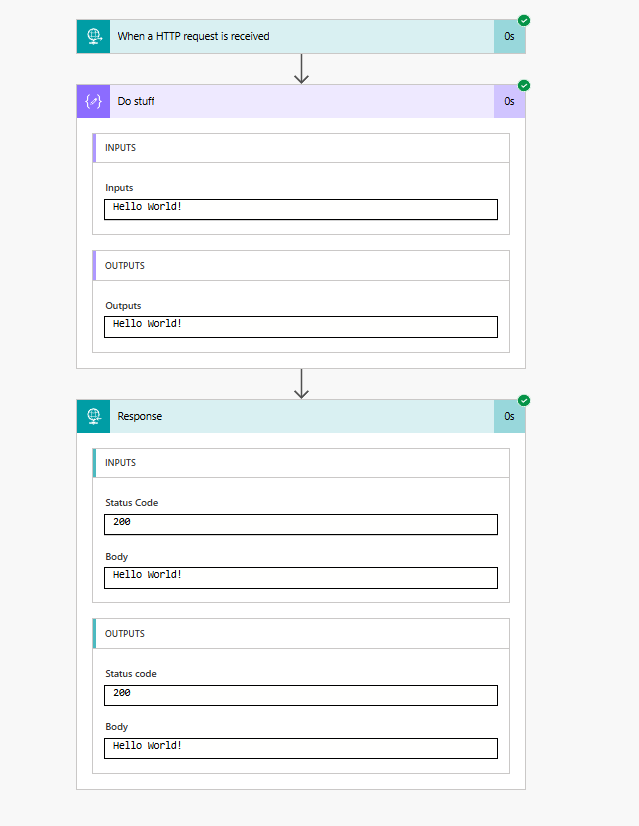Click the 0s duration badge on Response
639x826 pixels.
[509, 416]
